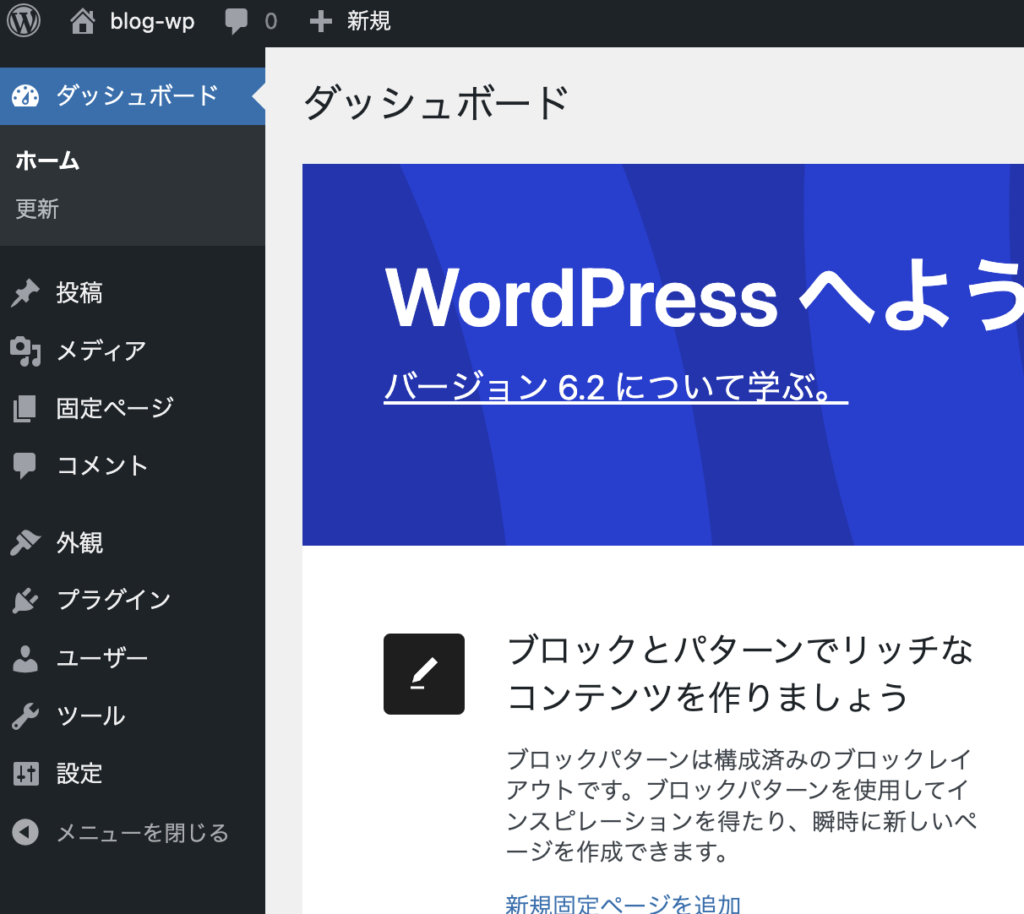
Task: Open the プラグイン menu
Action: [133, 601]
